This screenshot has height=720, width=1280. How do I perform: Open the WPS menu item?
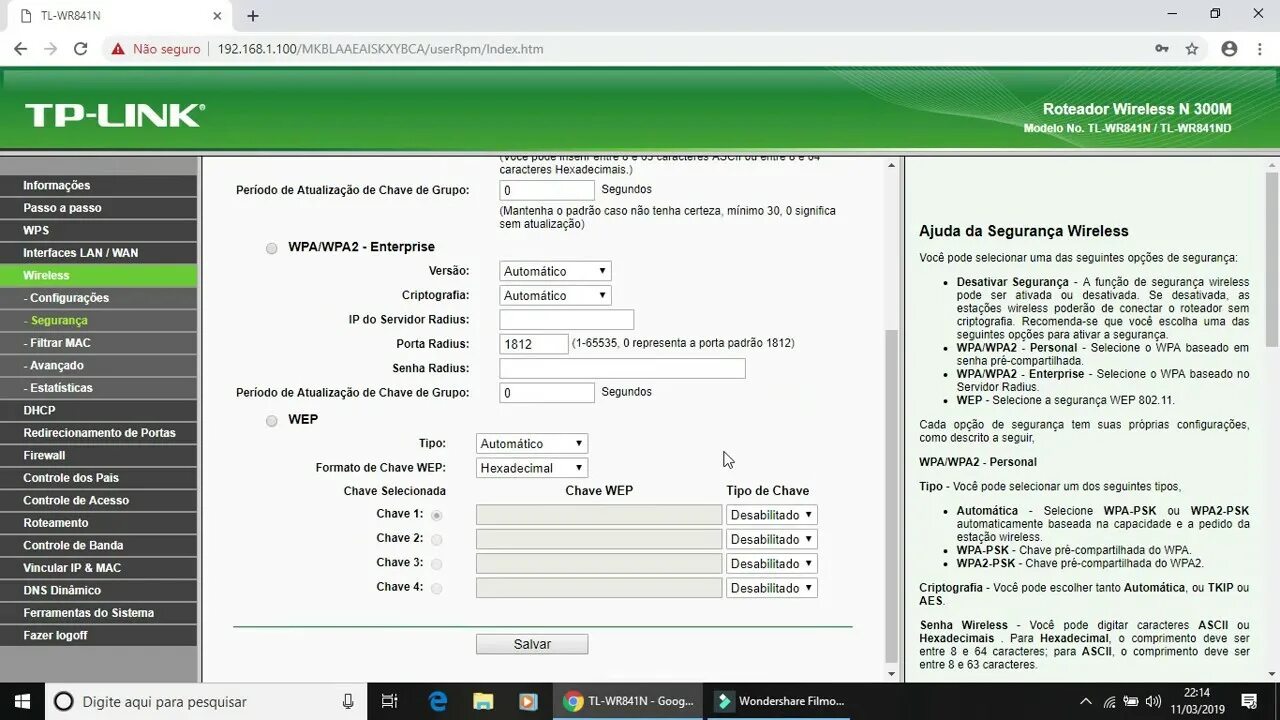pyautogui.click(x=99, y=230)
